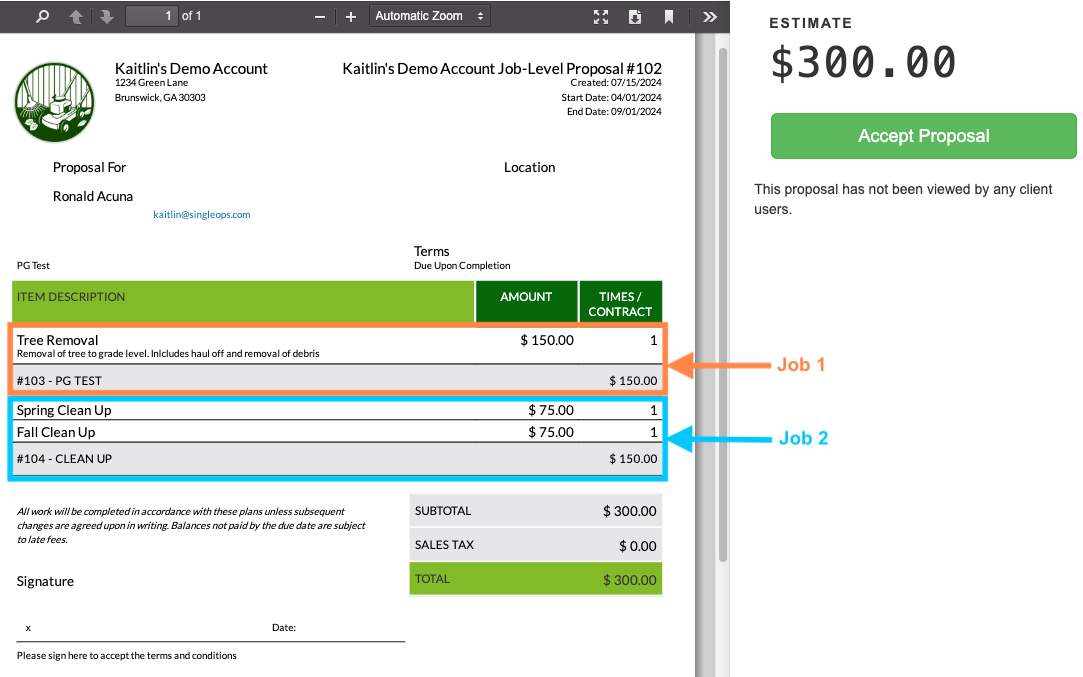
Task: Select the Fall Clean Up line item
Action: point(56,432)
